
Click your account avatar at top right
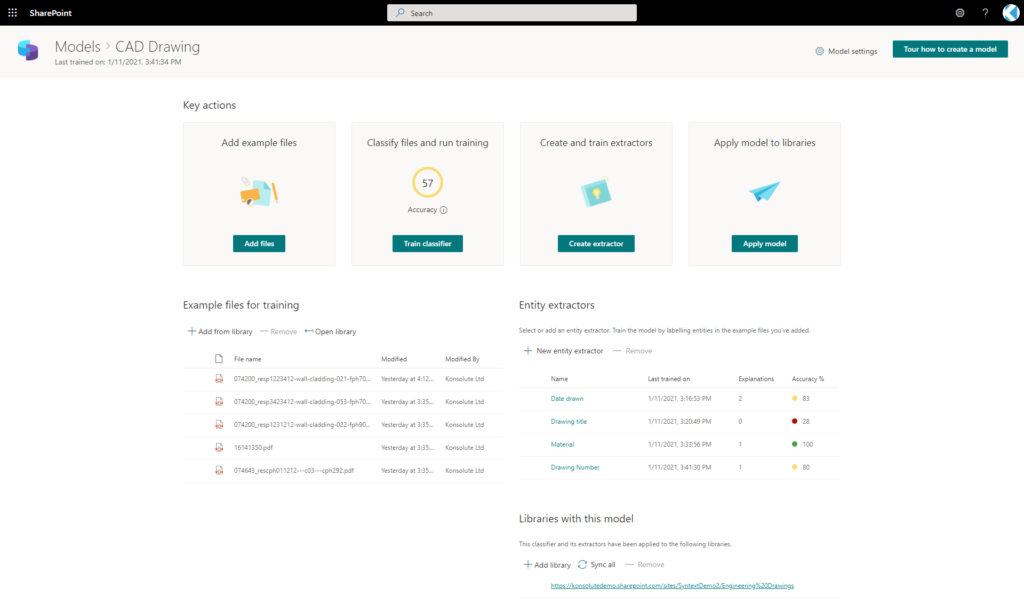1010,12
